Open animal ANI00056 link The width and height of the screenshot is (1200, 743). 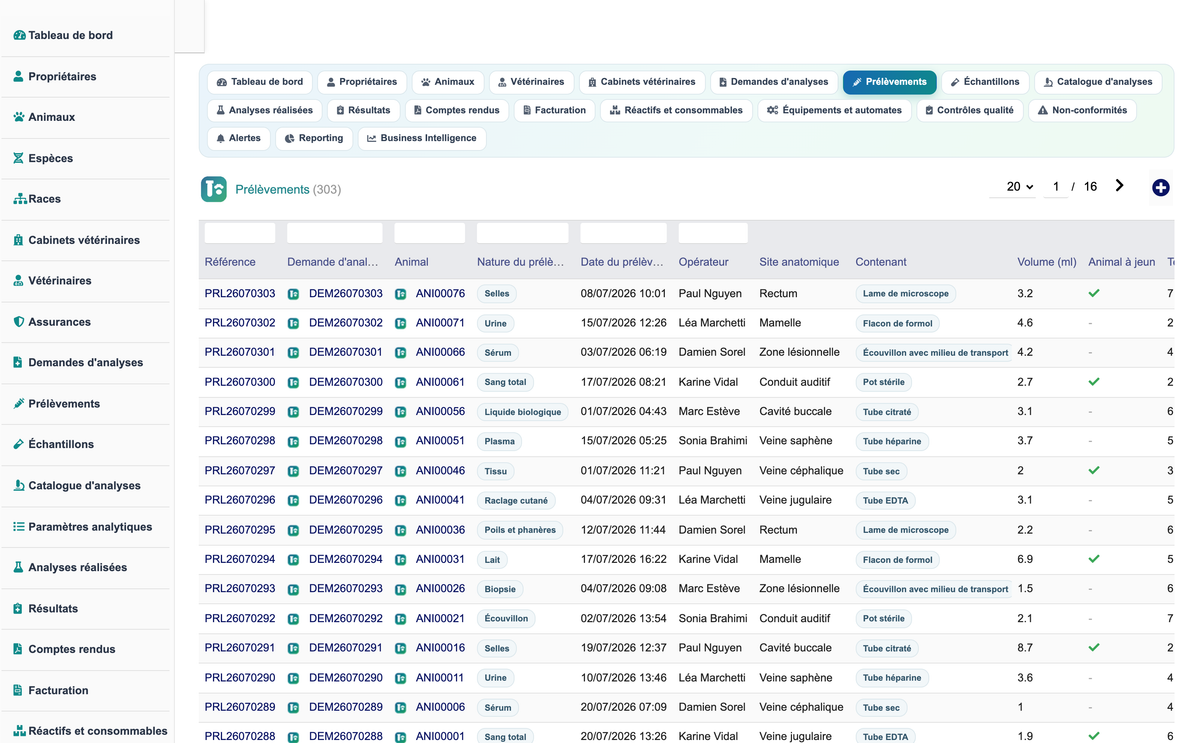click(440, 411)
